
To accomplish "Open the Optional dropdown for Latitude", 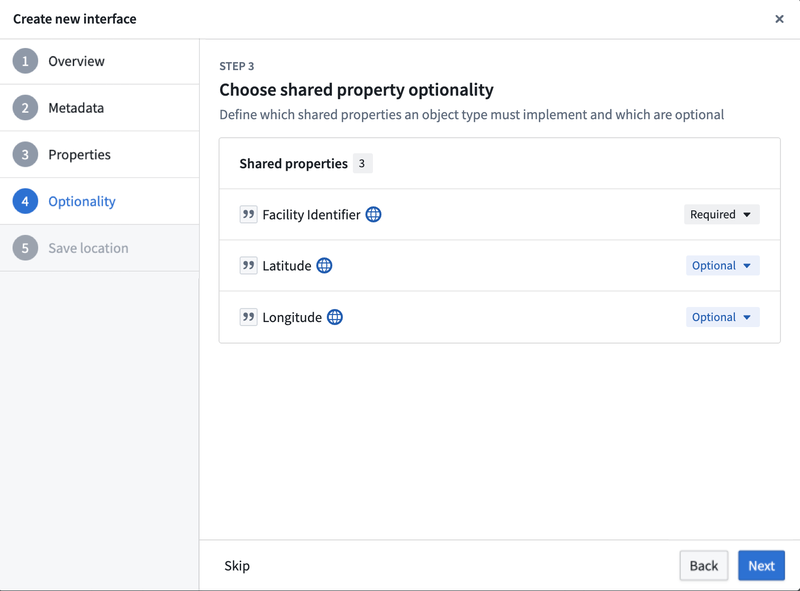I will click(x=722, y=266).
